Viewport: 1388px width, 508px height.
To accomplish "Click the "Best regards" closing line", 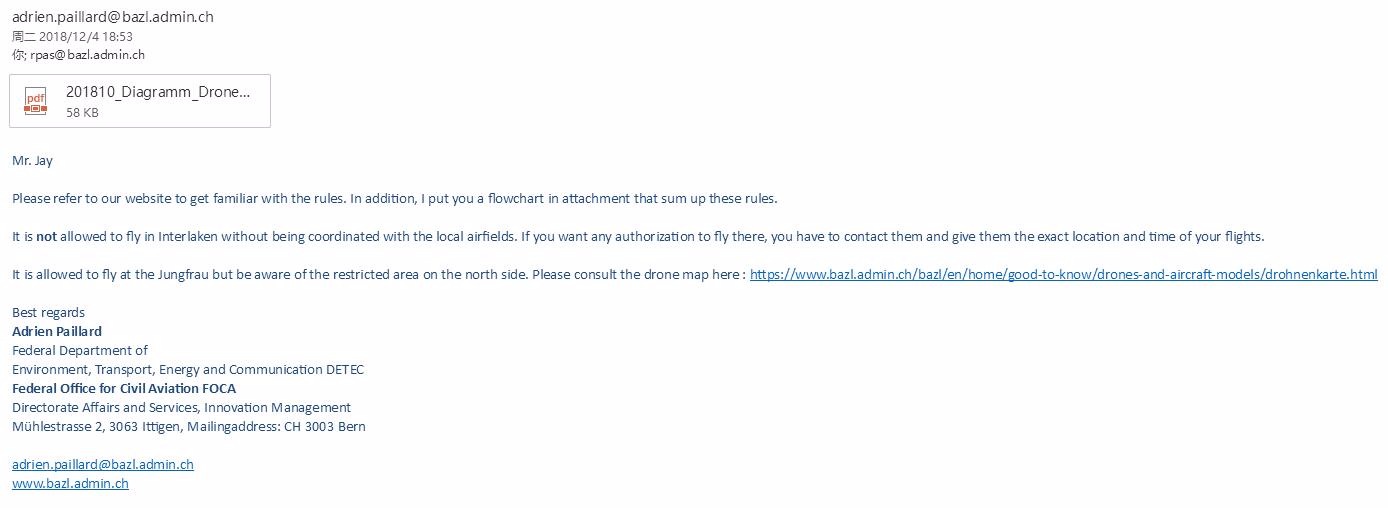I will [x=48, y=312].
